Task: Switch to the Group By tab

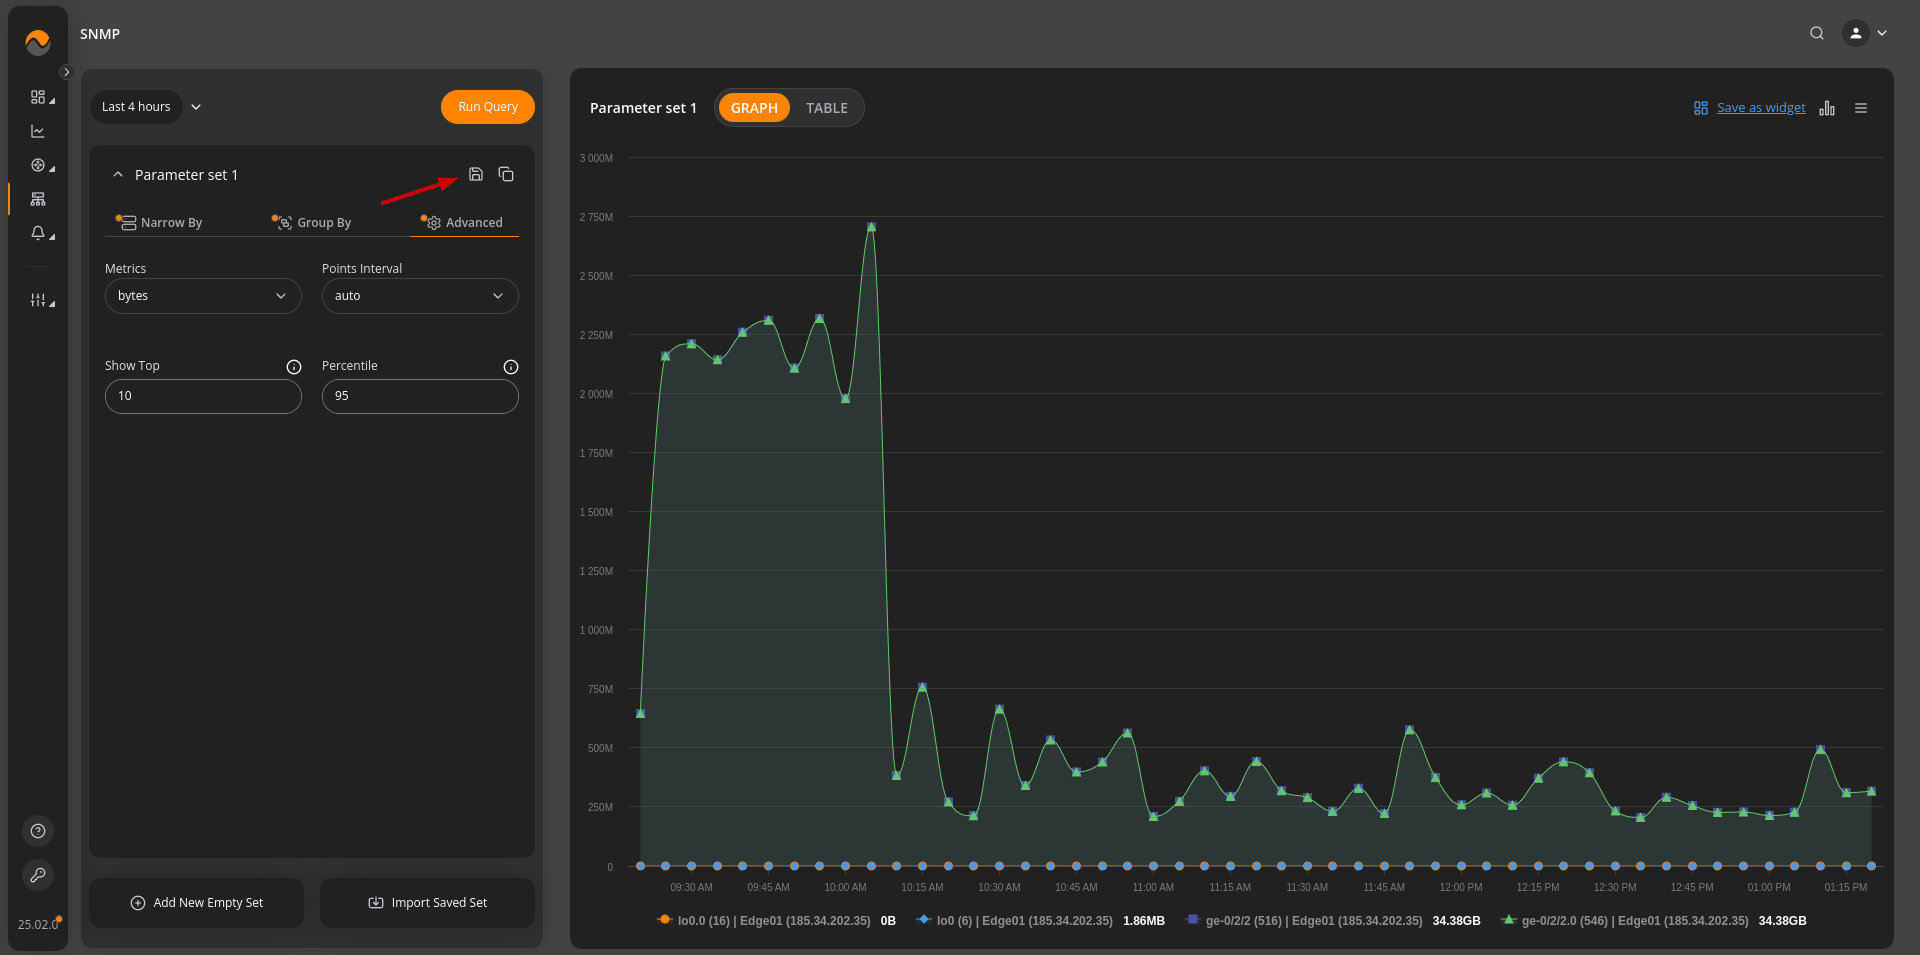Action: [x=312, y=222]
